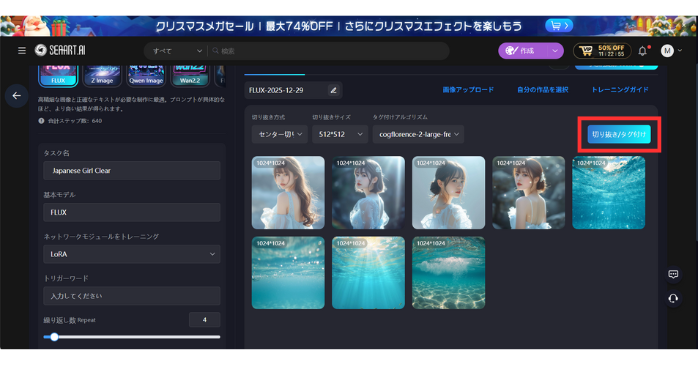Click the SeaArt.AI logo
Image resolution: width=698 pixels, height=365 pixels.
[x=60, y=50]
